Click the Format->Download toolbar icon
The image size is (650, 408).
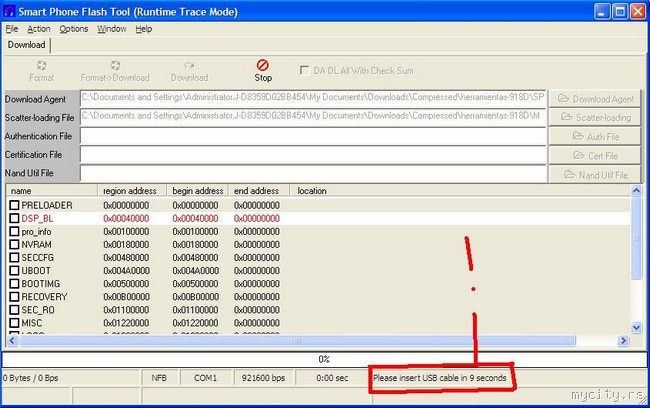(x=115, y=66)
